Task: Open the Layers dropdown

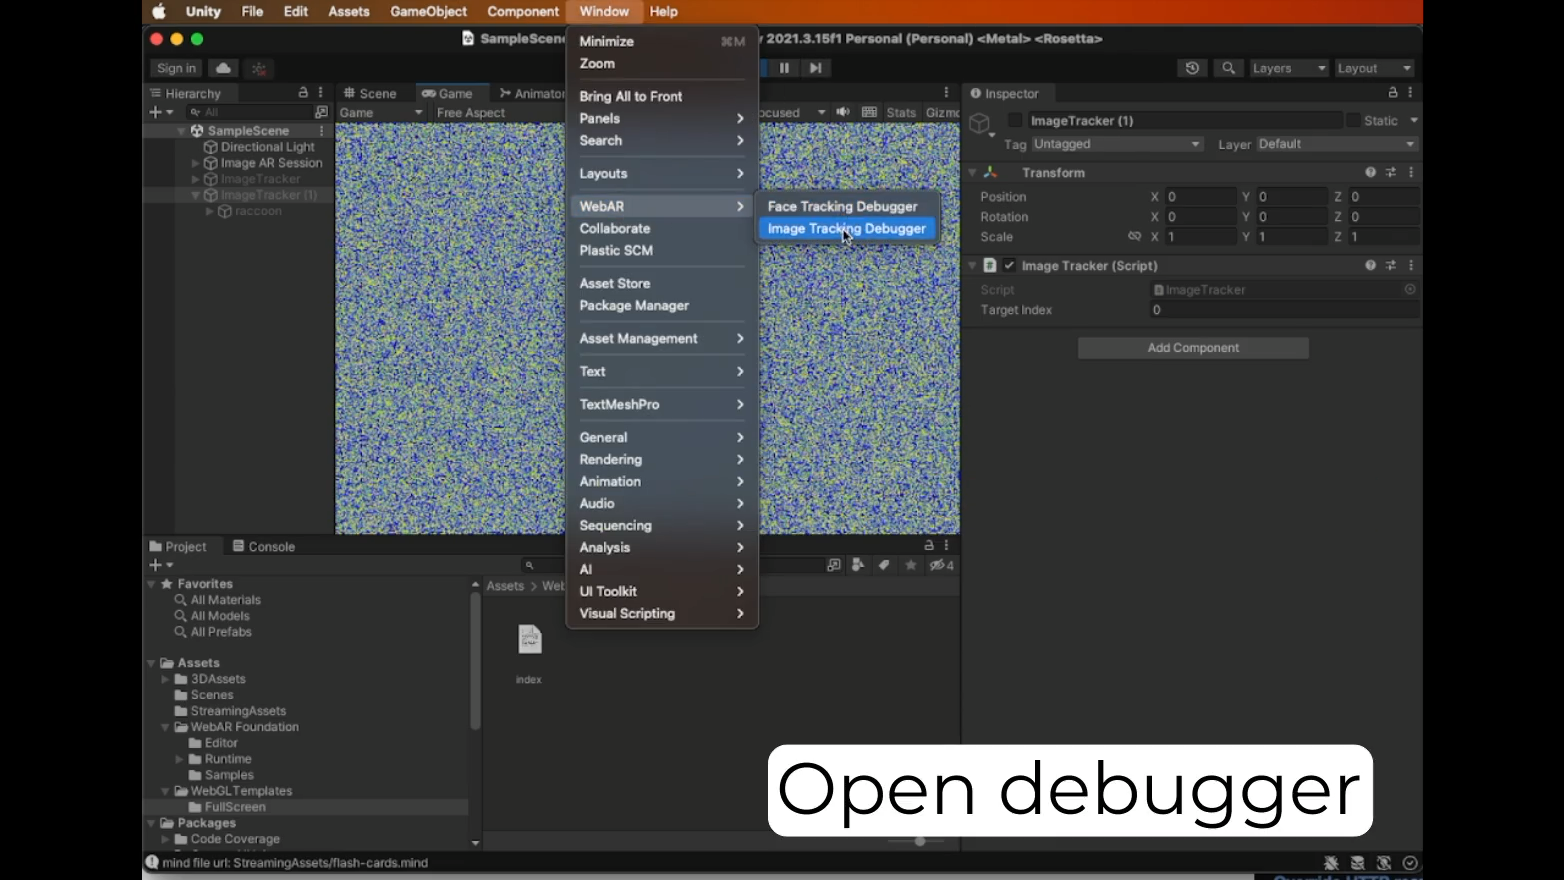Action: 1288,68
